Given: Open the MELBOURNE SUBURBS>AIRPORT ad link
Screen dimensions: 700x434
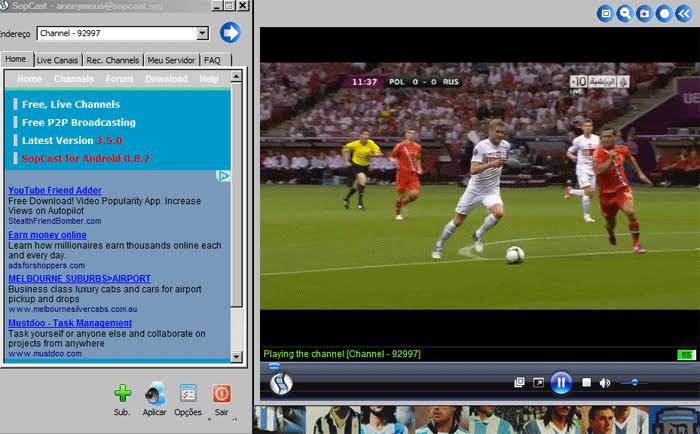Looking at the screenshot, I should coord(79,279).
